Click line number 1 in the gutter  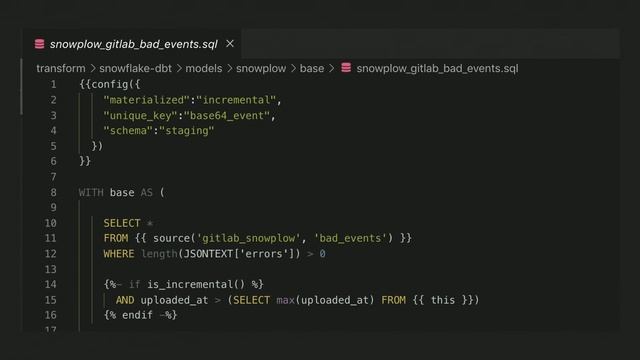tap(53, 84)
